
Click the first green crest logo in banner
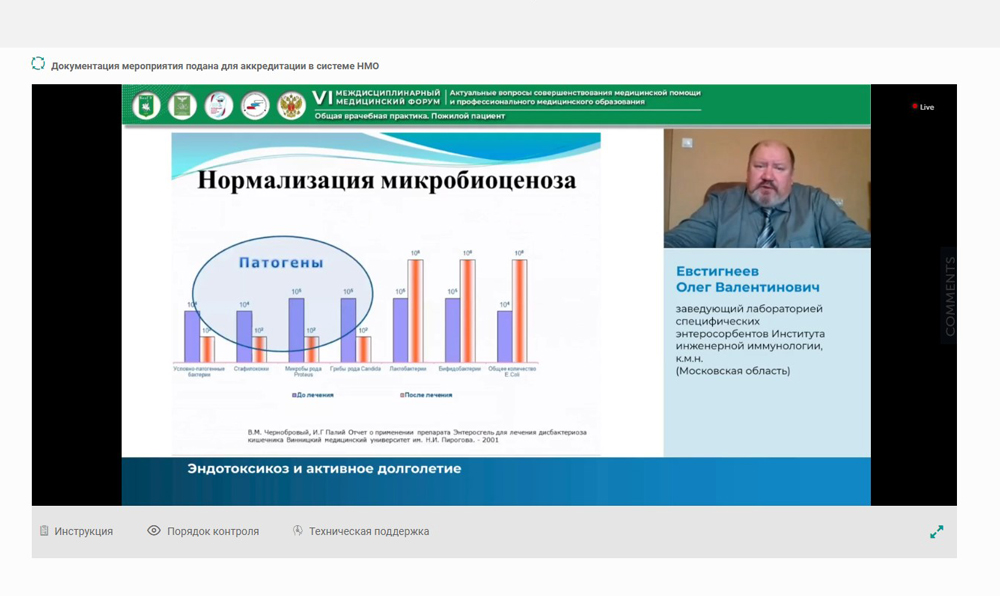click(x=146, y=105)
